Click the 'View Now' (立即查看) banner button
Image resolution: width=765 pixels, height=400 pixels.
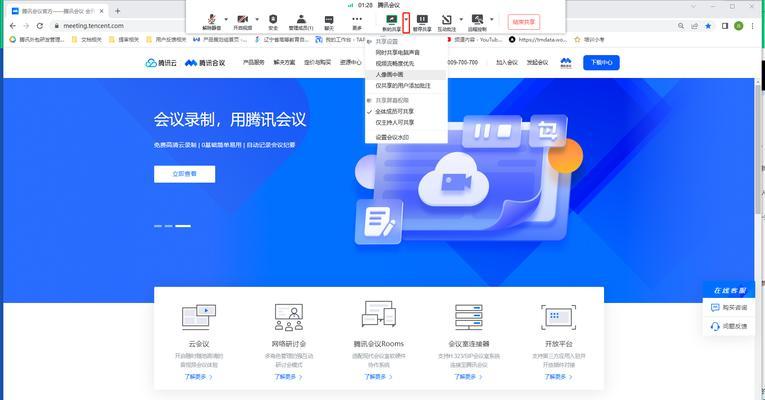(x=184, y=174)
